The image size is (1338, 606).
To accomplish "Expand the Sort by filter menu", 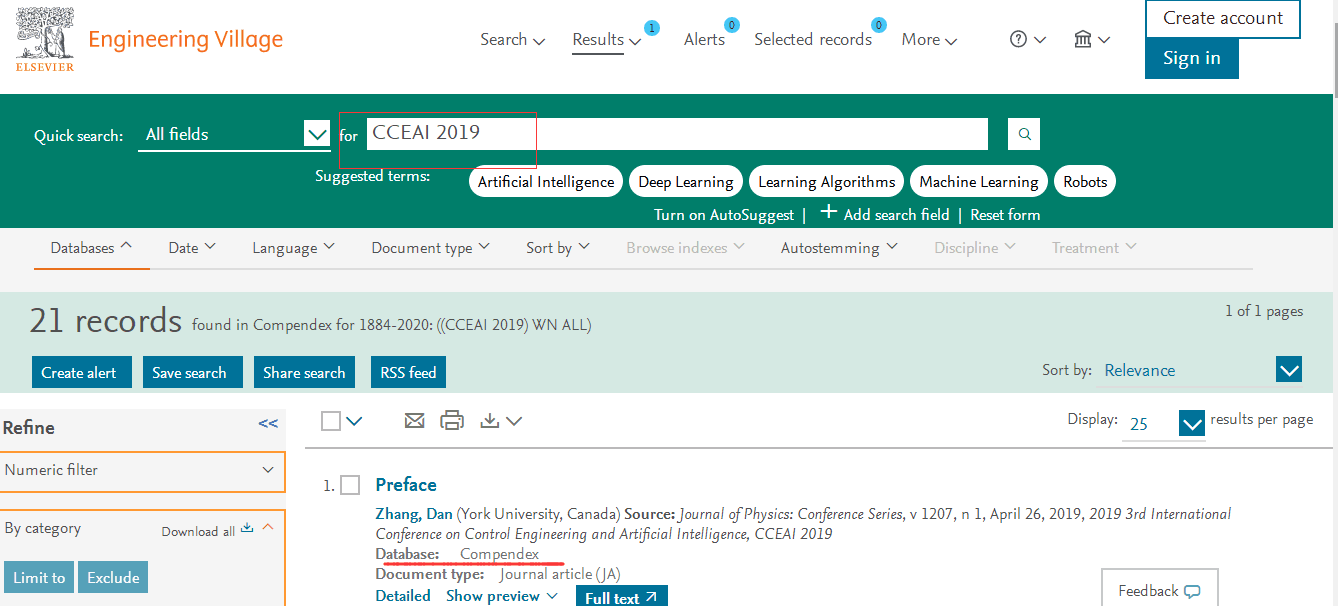I will coord(558,247).
